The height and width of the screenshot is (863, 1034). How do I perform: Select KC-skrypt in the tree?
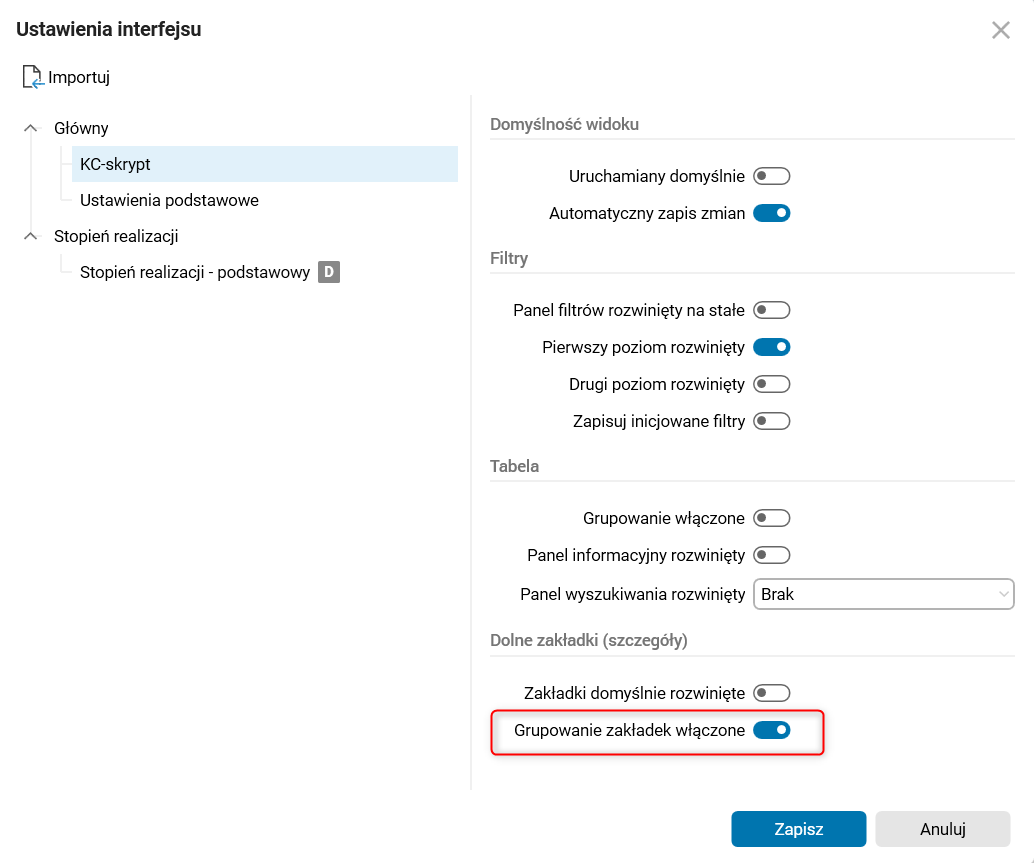tap(116, 164)
